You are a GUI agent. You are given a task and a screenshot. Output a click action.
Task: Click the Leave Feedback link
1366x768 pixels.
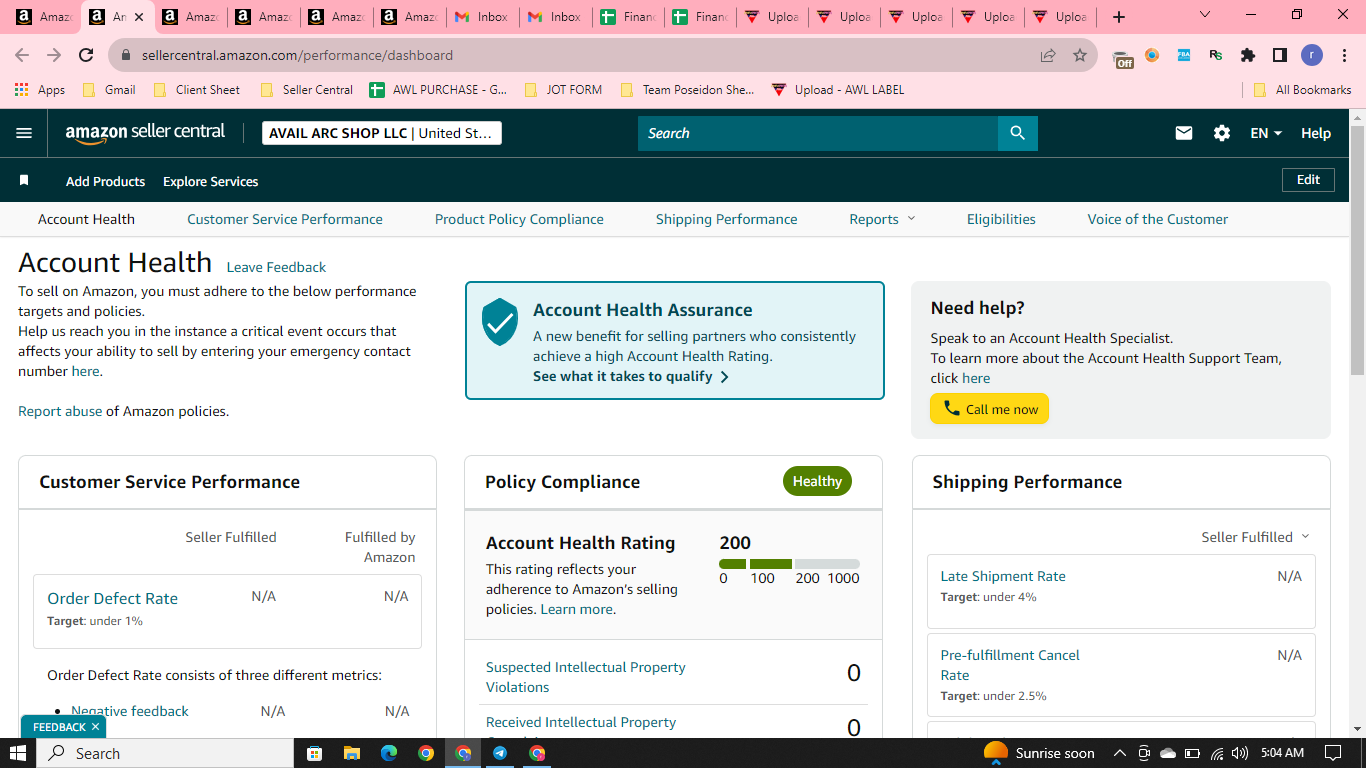(x=276, y=267)
